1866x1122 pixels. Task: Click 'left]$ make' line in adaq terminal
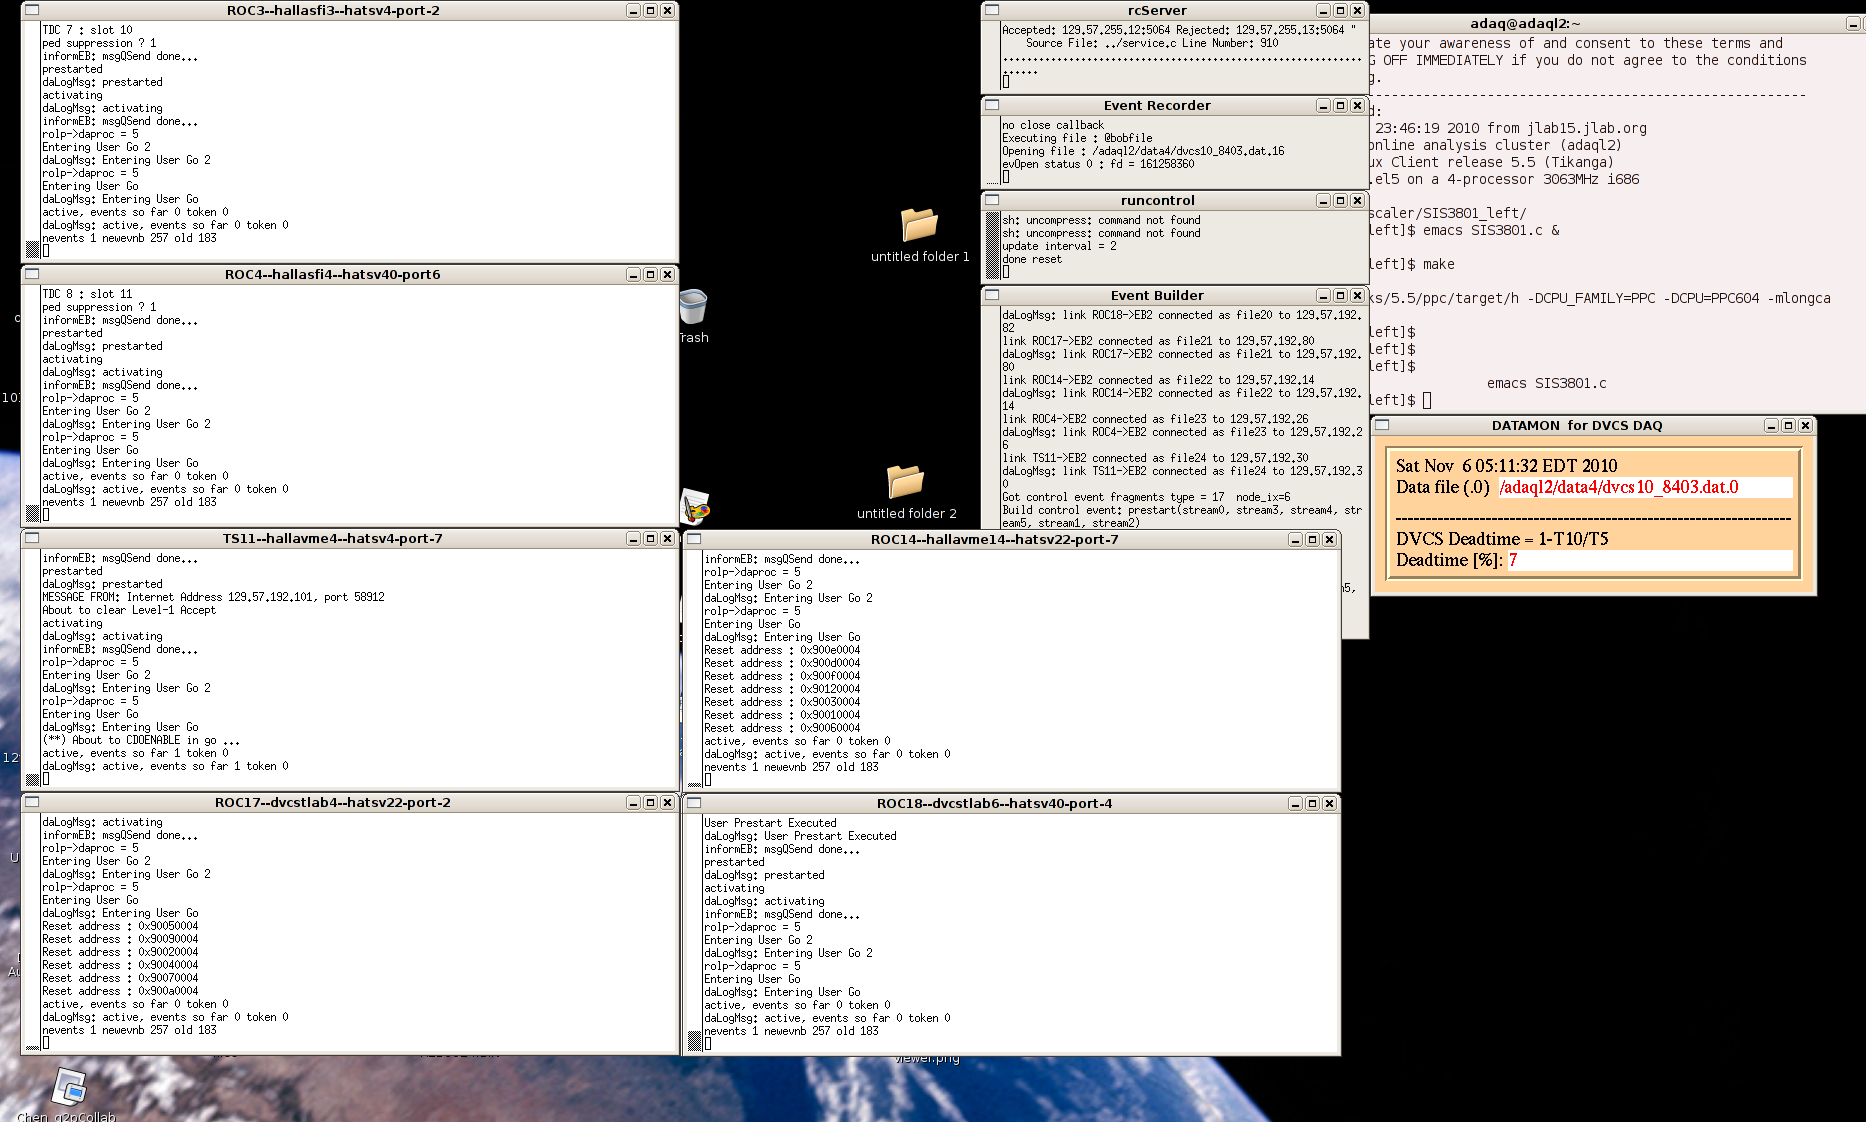(x=1412, y=264)
